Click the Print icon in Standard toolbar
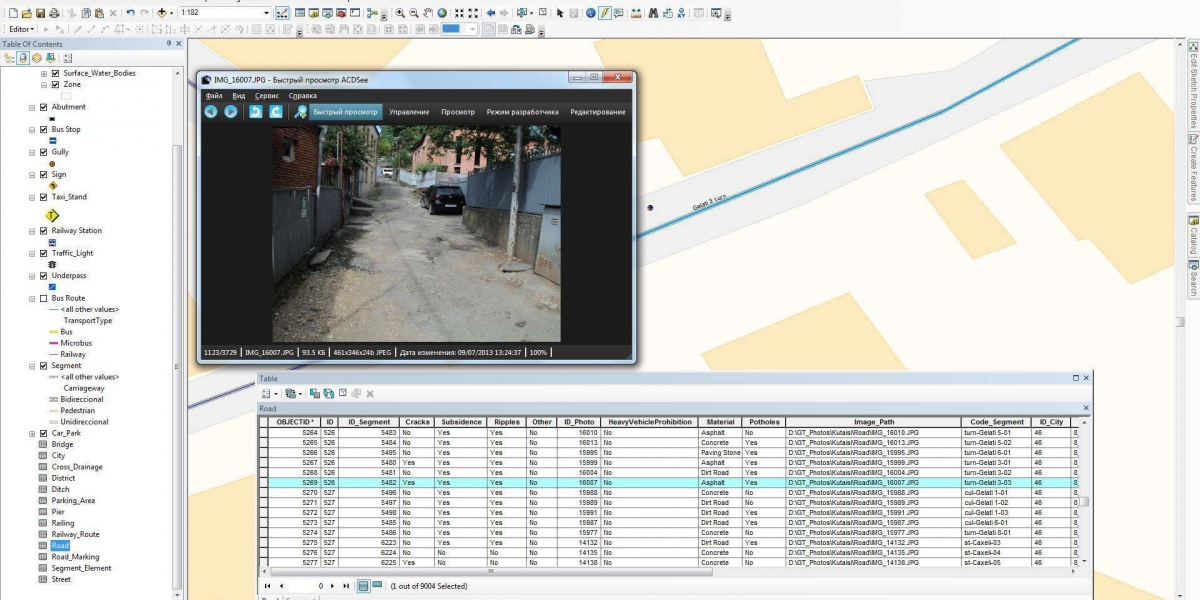This screenshot has width=1200, height=600. click(54, 13)
